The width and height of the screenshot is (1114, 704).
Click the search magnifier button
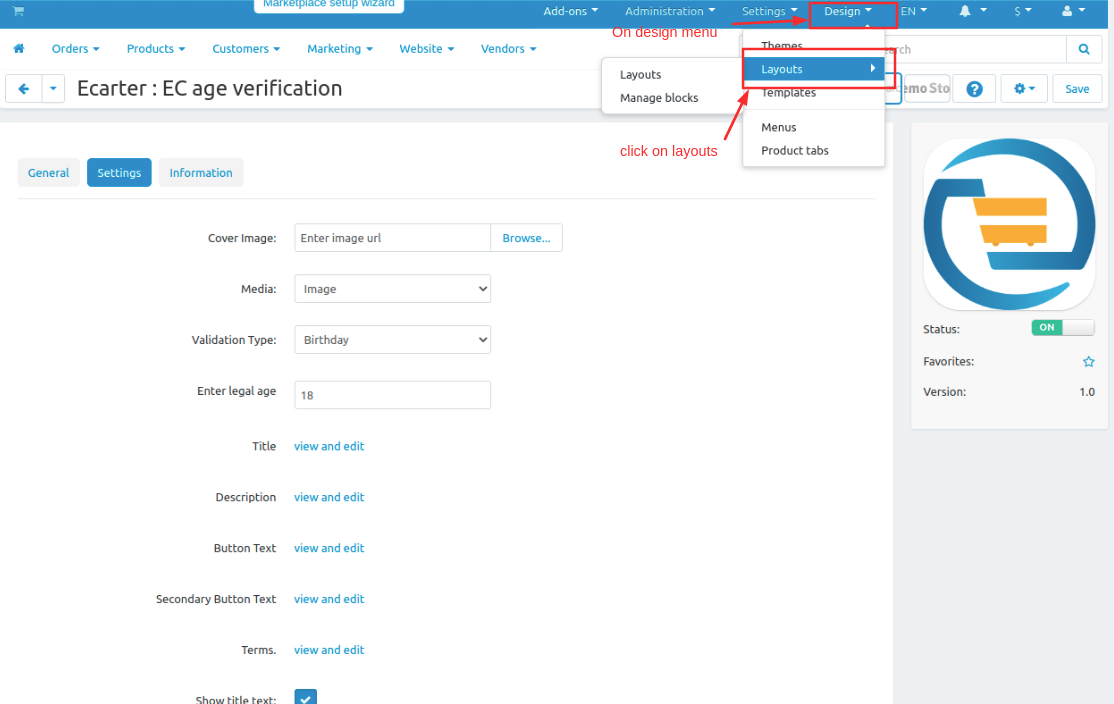(x=1083, y=49)
